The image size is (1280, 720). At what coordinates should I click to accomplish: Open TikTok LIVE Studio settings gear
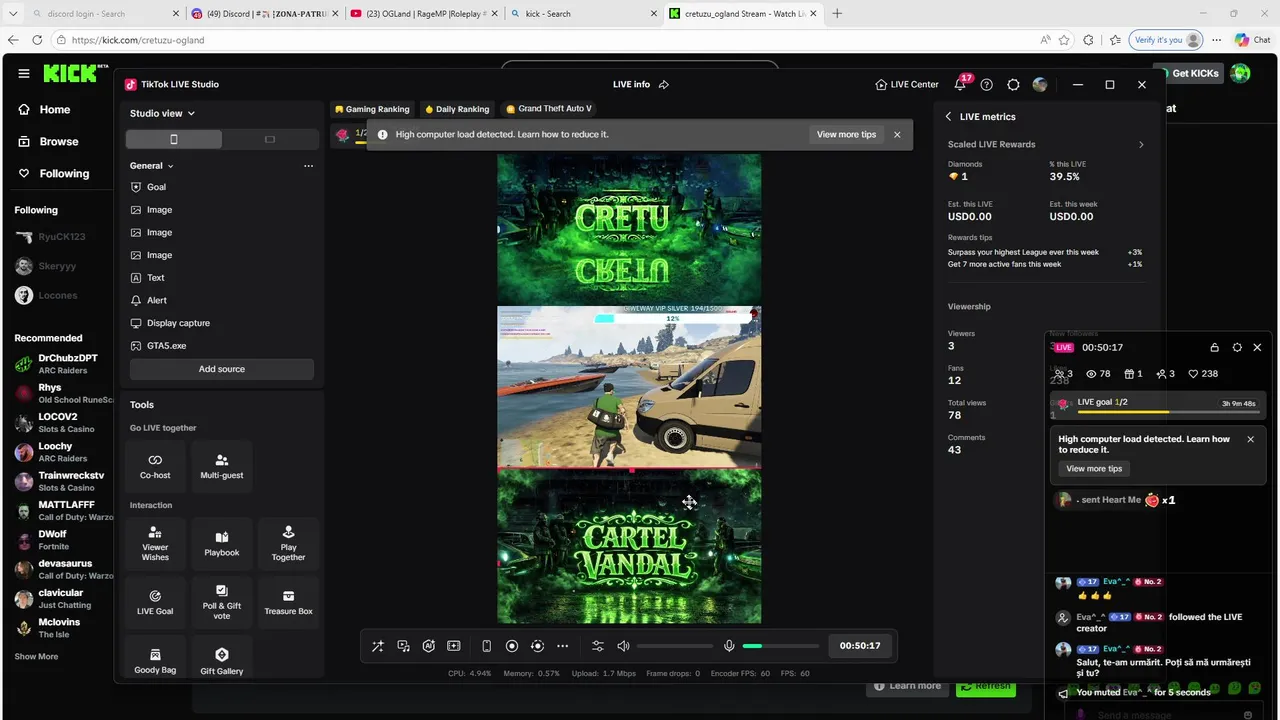pyautogui.click(x=1013, y=85)
